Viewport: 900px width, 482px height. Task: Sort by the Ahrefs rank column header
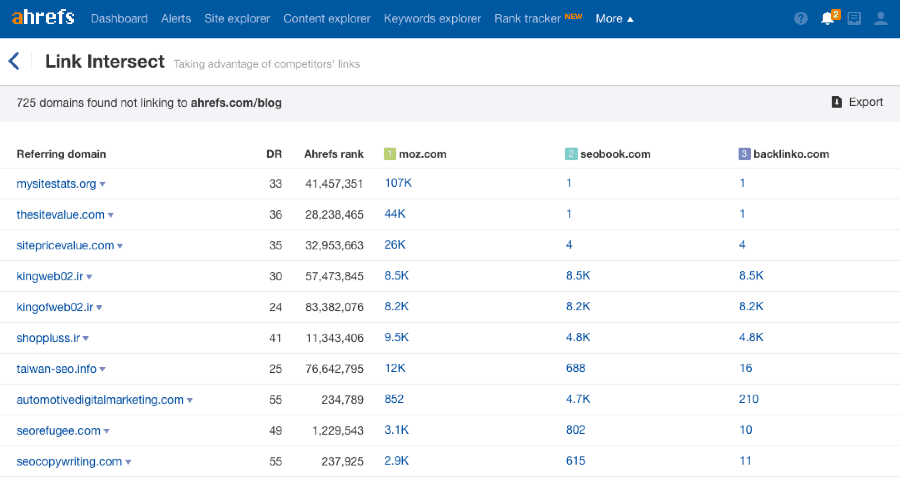(333, 154)
